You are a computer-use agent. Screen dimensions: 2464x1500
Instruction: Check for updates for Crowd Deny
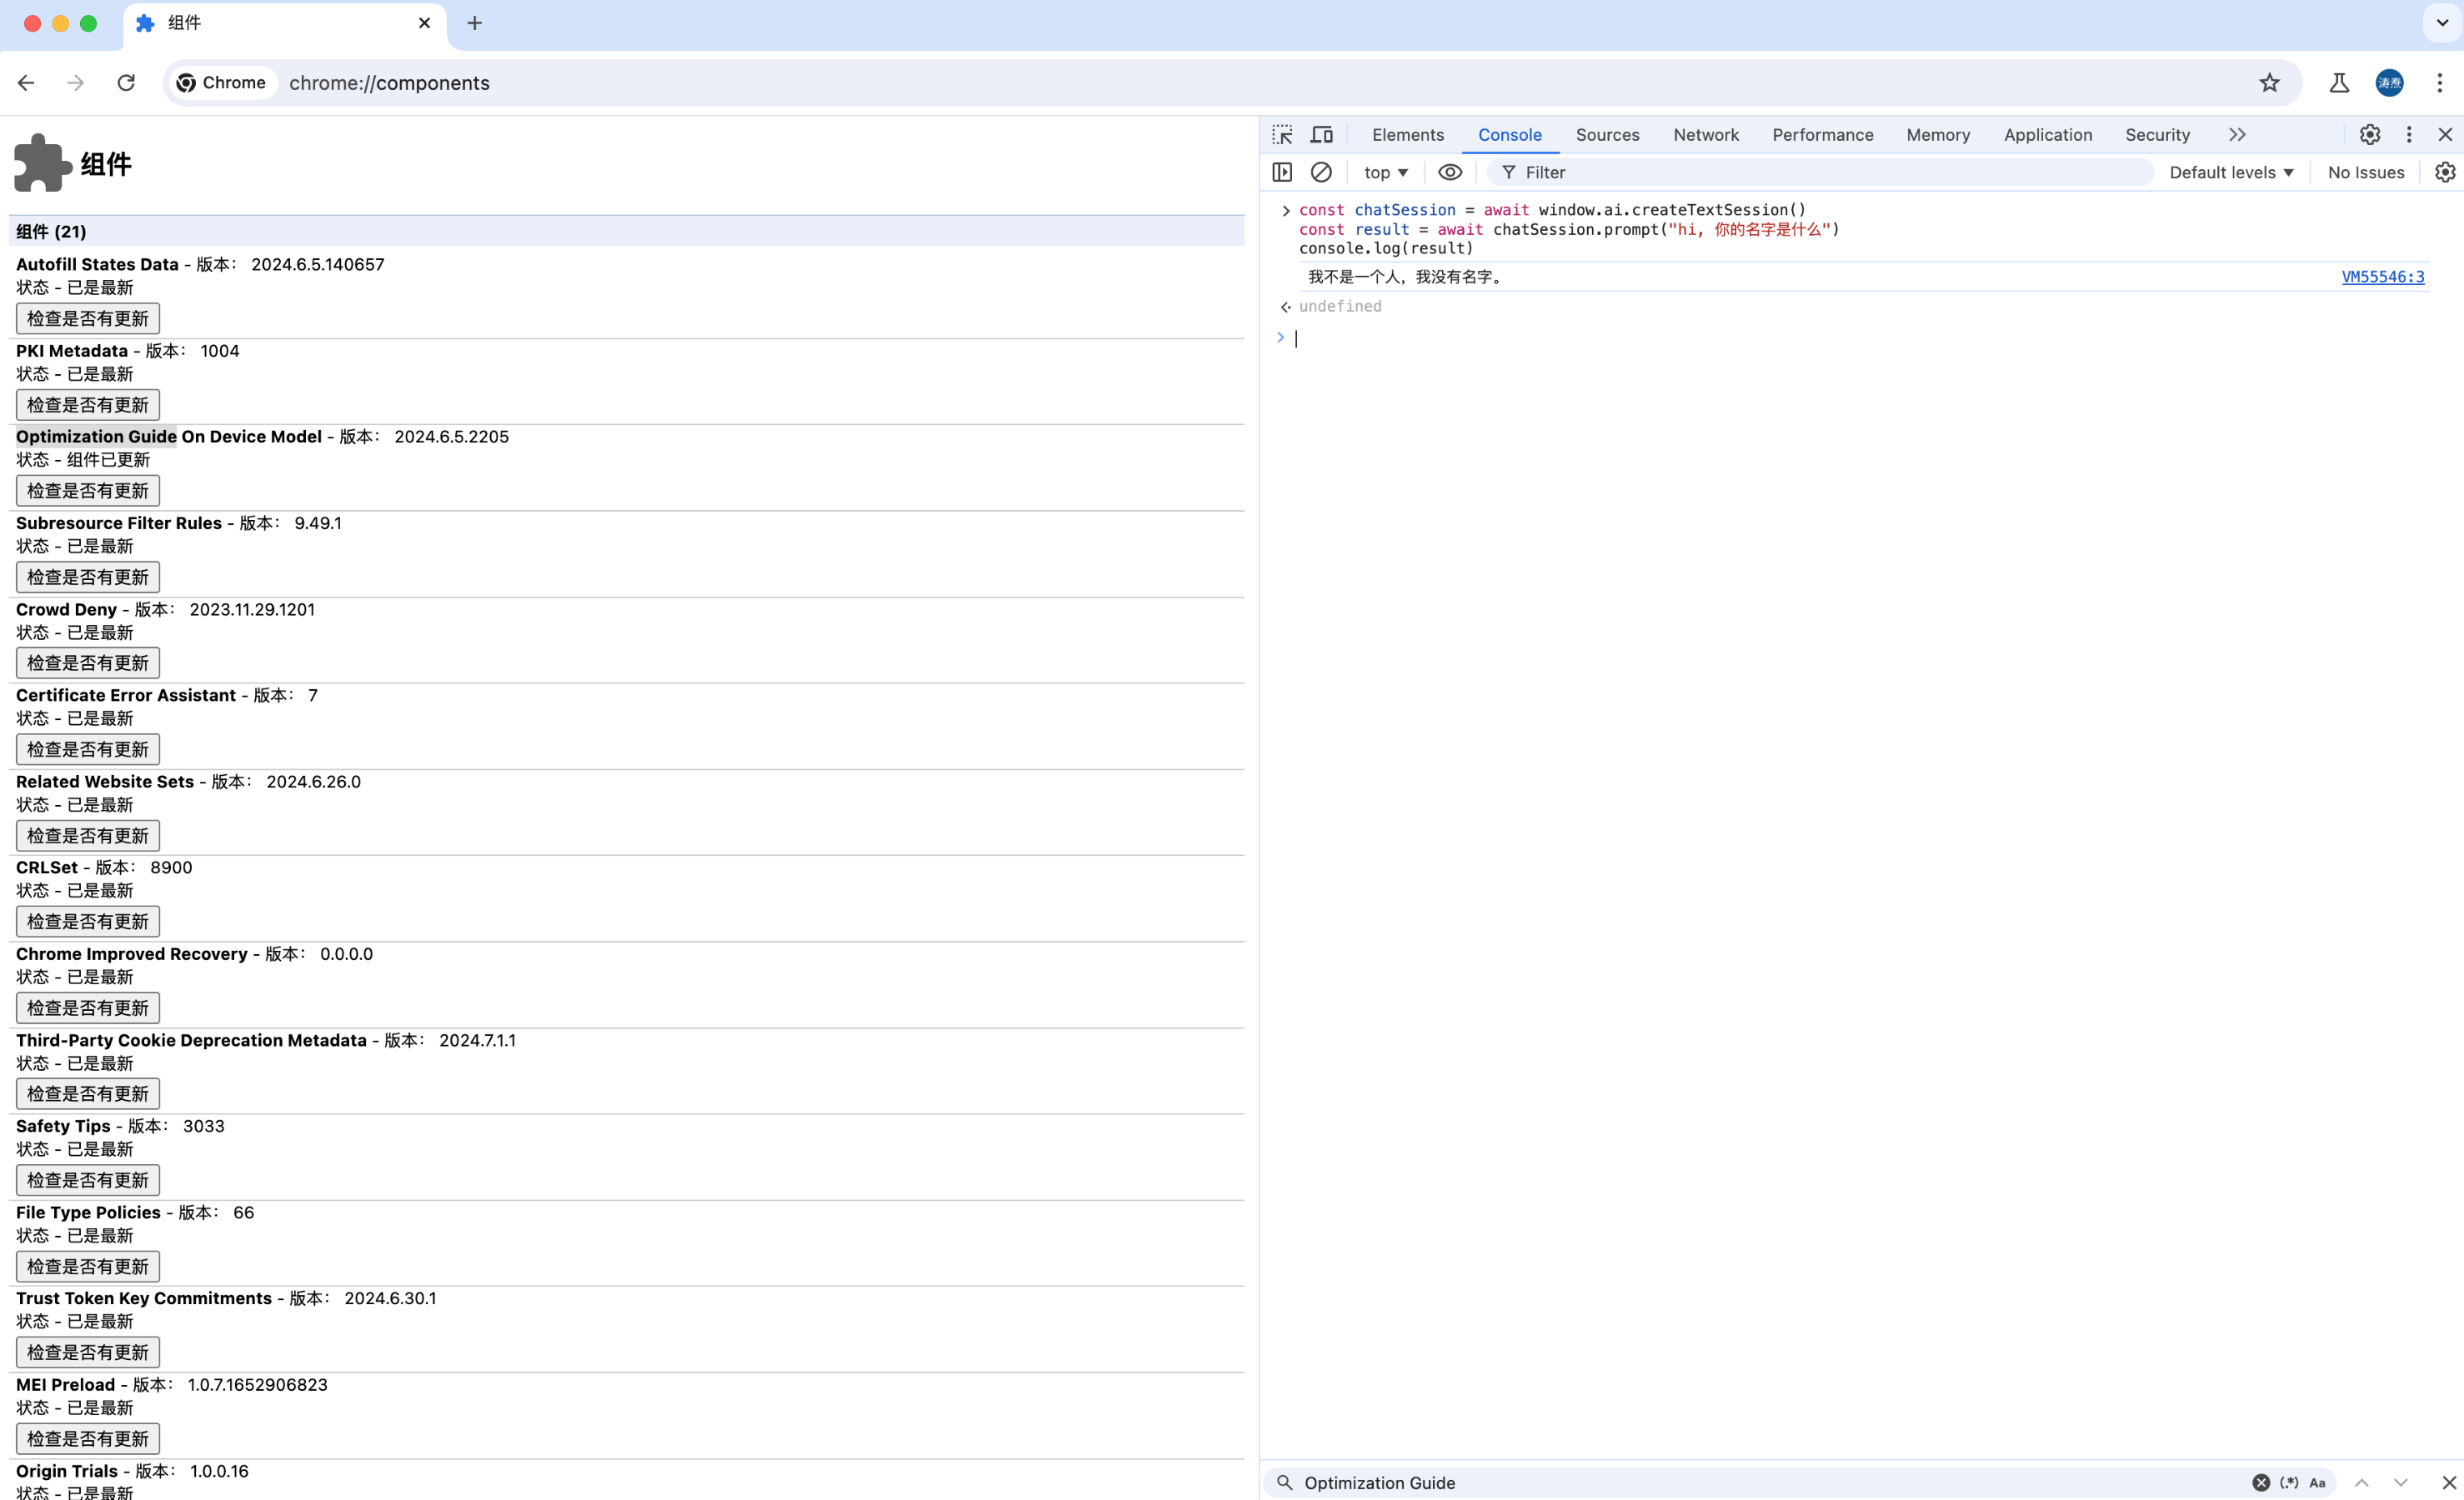click(x=88, y=663)
